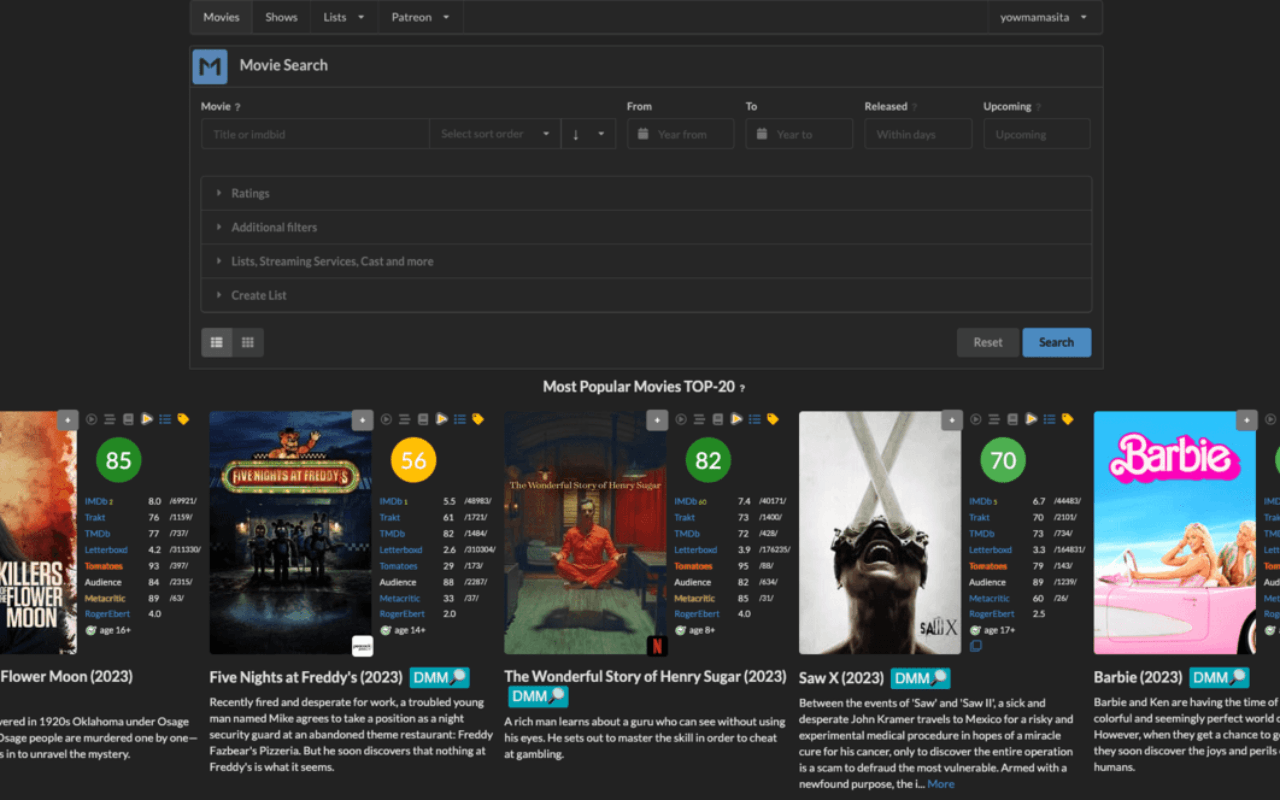Click DMM button under Henry Sugar title
Viewport: 1280px width, 800px height.
point(537,697)
